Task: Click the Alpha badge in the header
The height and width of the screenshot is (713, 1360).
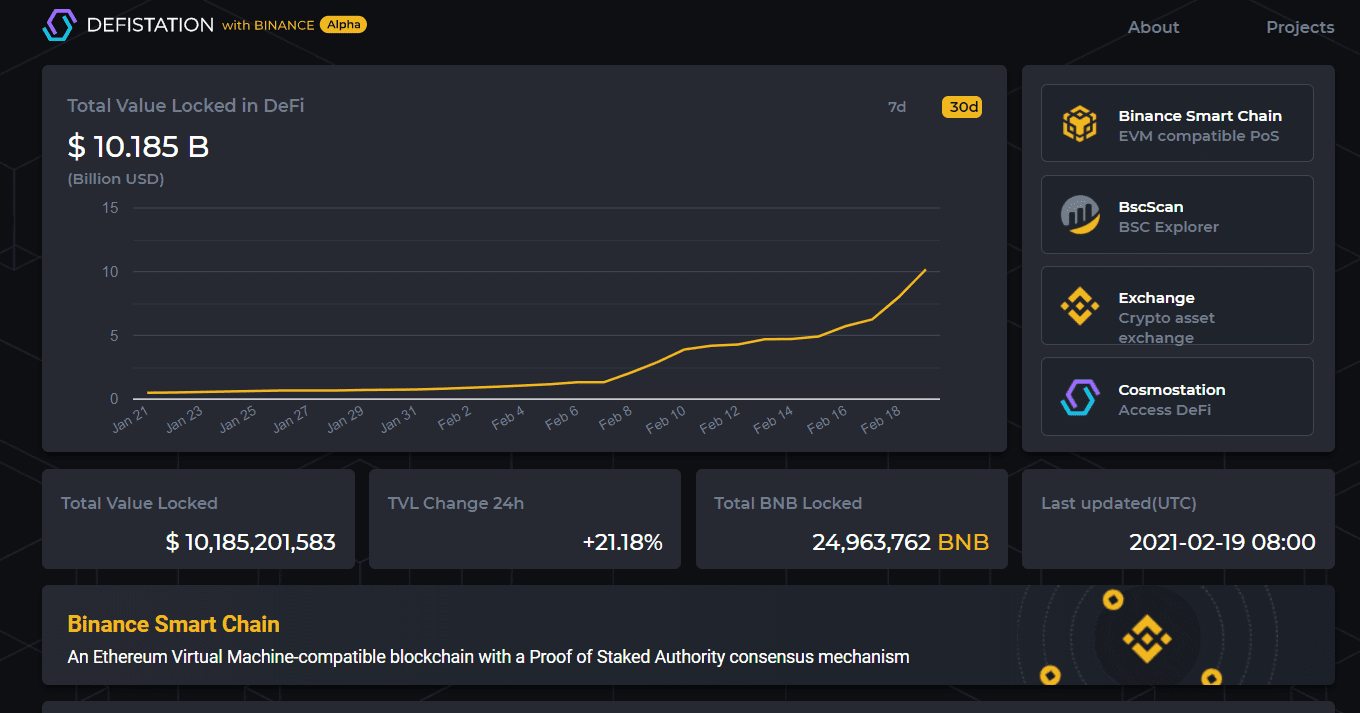Action: (x=343, y=25)
